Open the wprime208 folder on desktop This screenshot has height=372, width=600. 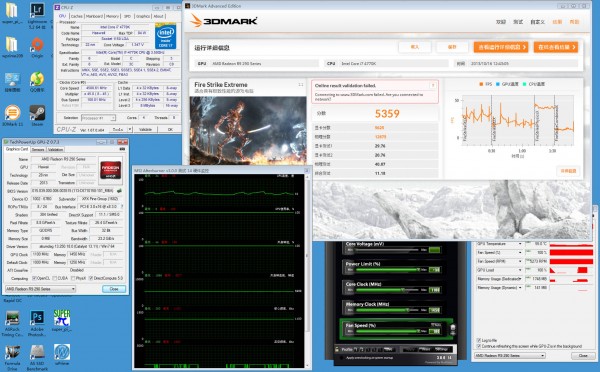12,47
